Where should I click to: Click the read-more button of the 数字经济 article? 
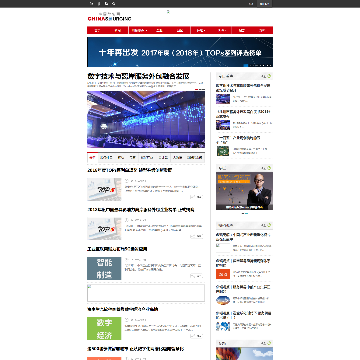point(196,336)
